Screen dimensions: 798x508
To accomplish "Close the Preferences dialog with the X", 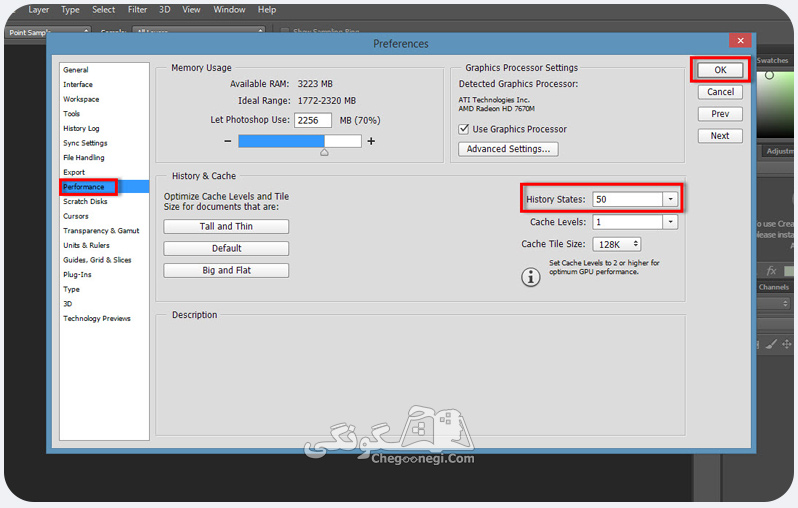I will pyautogui.click(x=740, y=40).
